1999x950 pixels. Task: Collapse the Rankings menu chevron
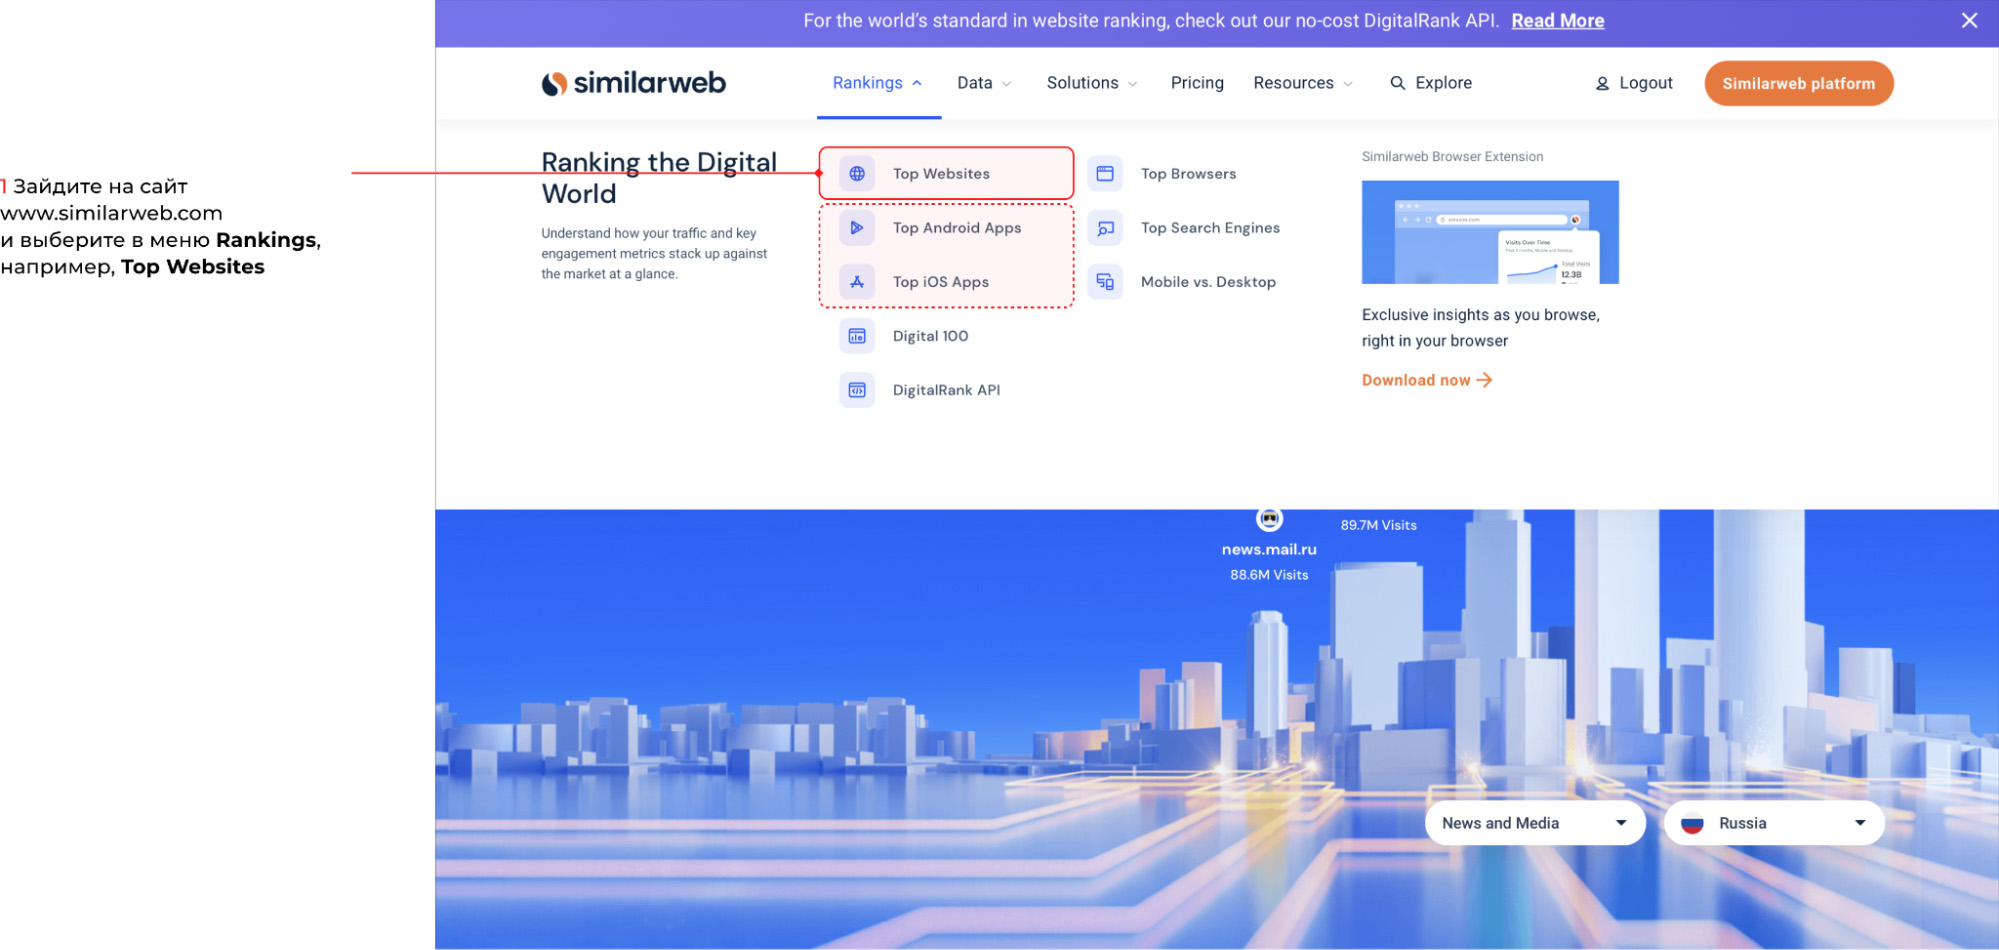[917, 83]
